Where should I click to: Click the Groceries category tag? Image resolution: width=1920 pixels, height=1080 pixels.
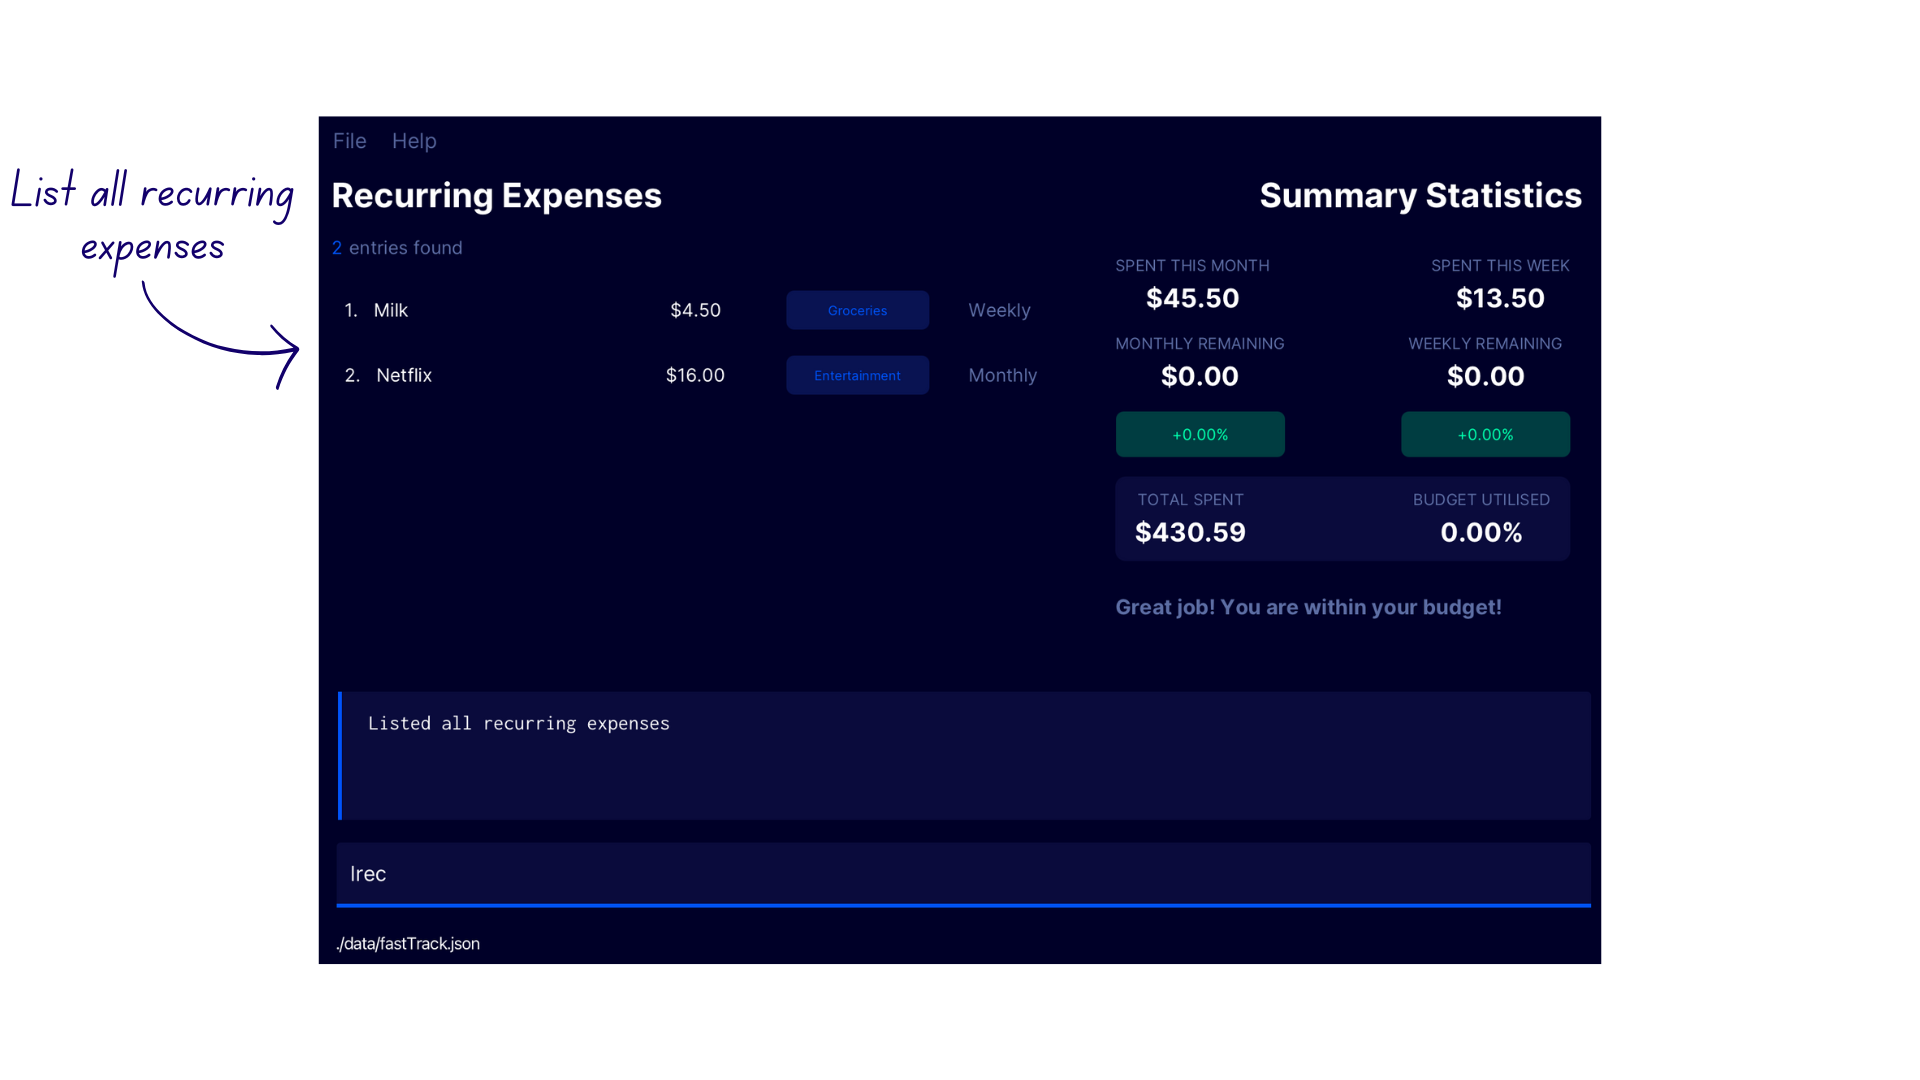pyautogui.click(x=857, y=310)
